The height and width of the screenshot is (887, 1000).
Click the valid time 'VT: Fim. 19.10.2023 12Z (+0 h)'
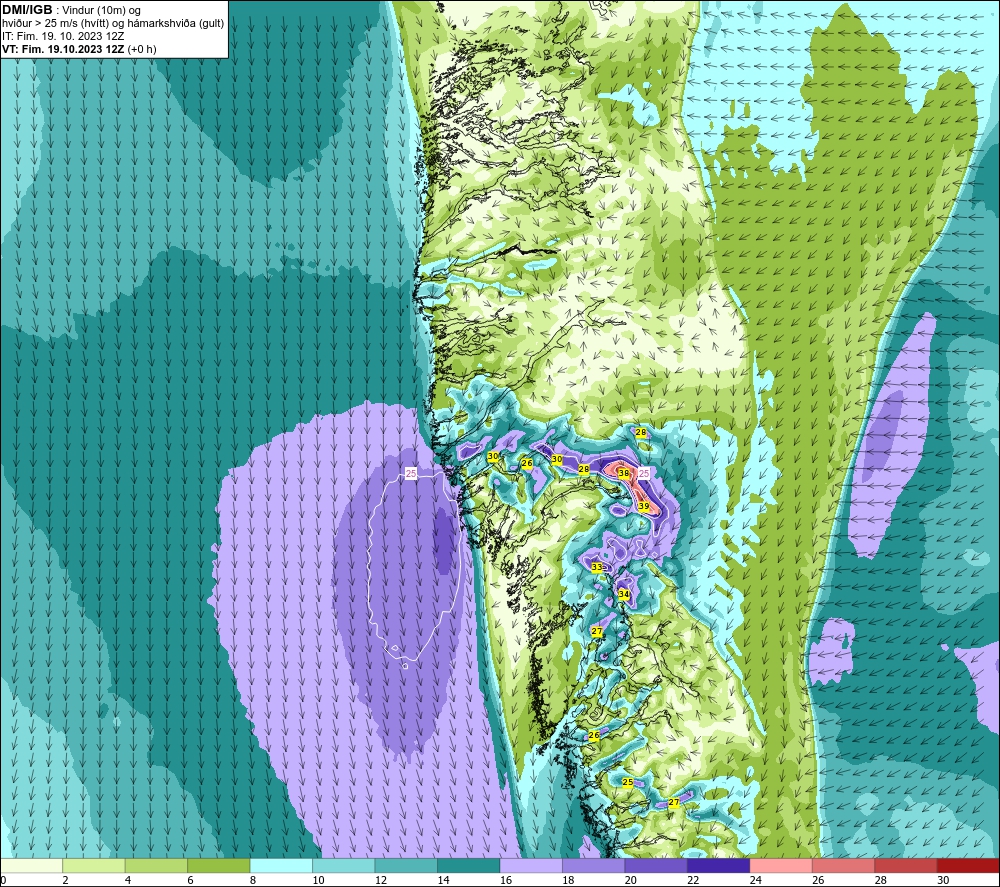(79, 48)
